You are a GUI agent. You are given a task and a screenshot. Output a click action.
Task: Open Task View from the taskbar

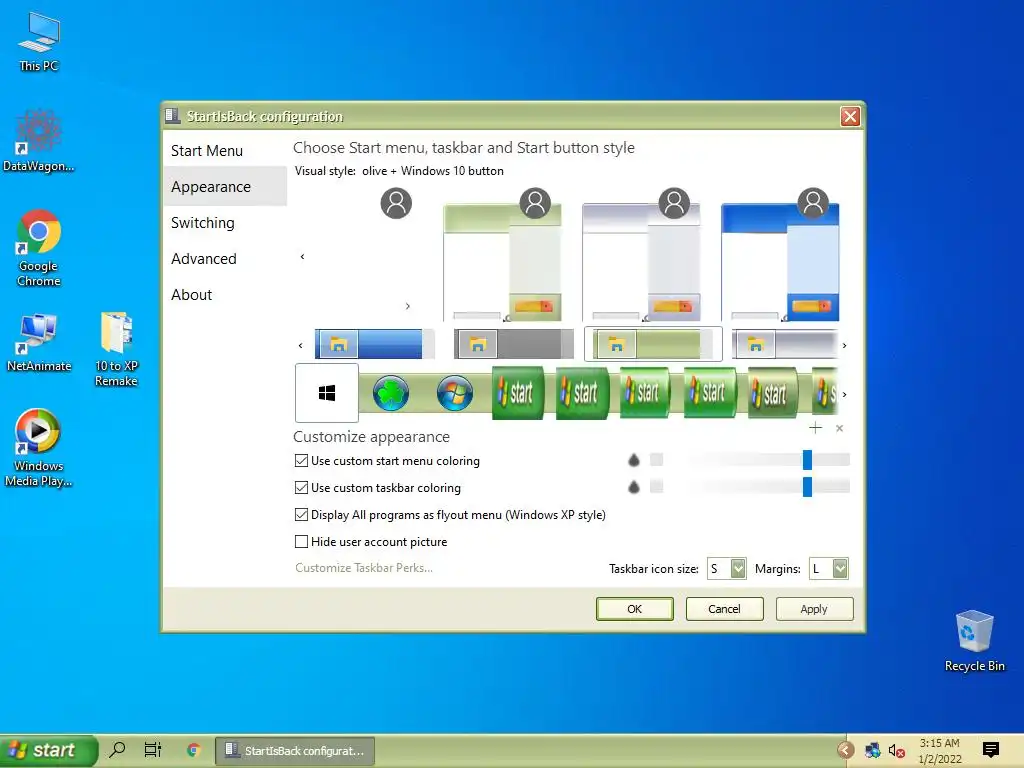pos(153,750)
